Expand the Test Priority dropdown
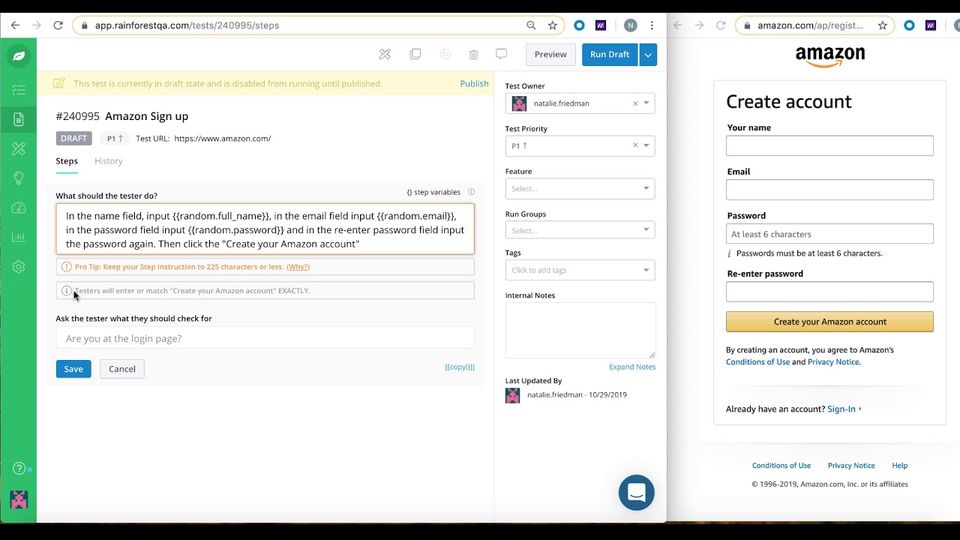This screenshot has width=960, height=540. point(646,146)
